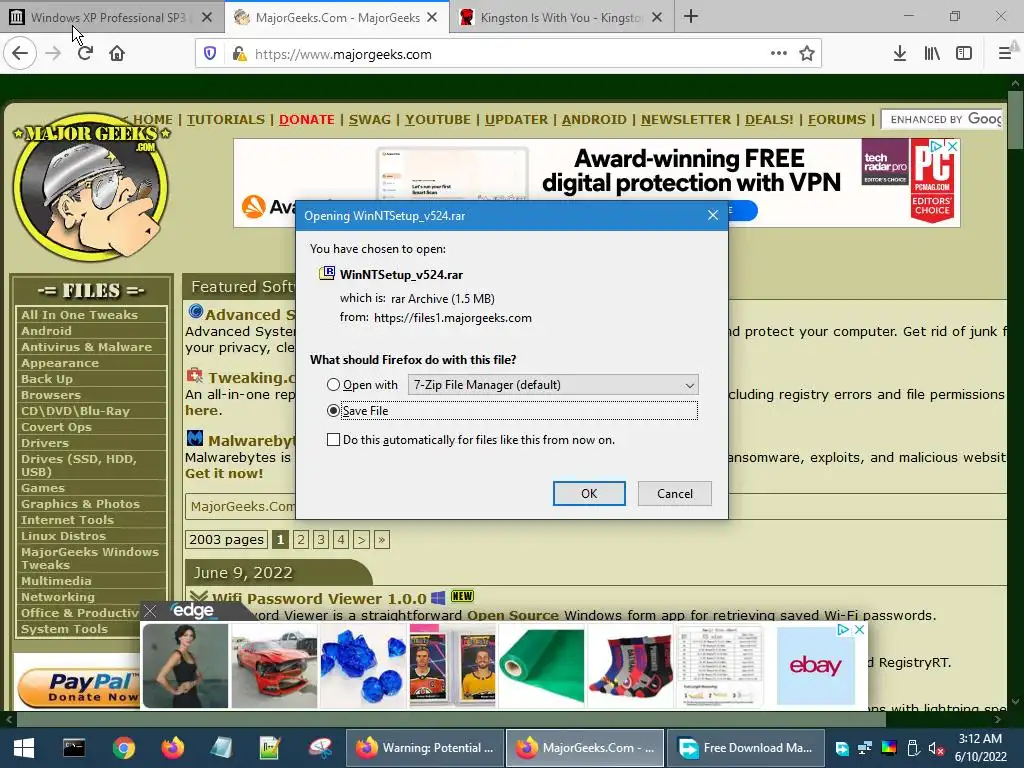Open the TUTORIALS menu link
1024x768 pixels.
(226, 120)
